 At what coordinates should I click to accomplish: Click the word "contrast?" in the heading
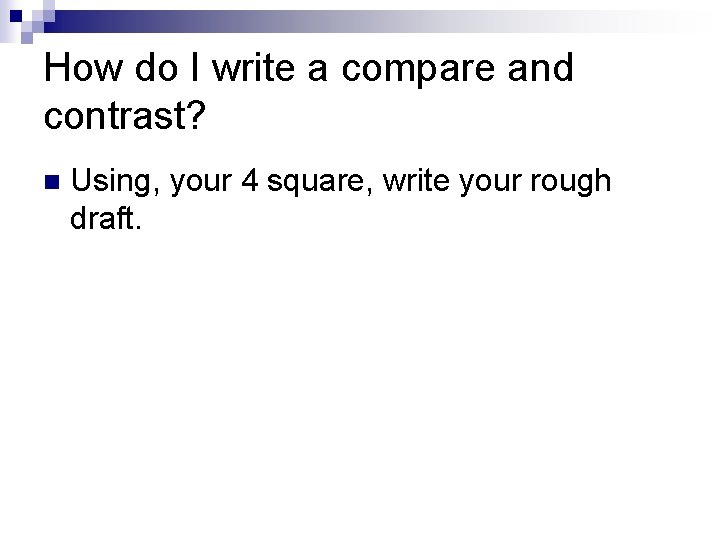coord(126,116)
